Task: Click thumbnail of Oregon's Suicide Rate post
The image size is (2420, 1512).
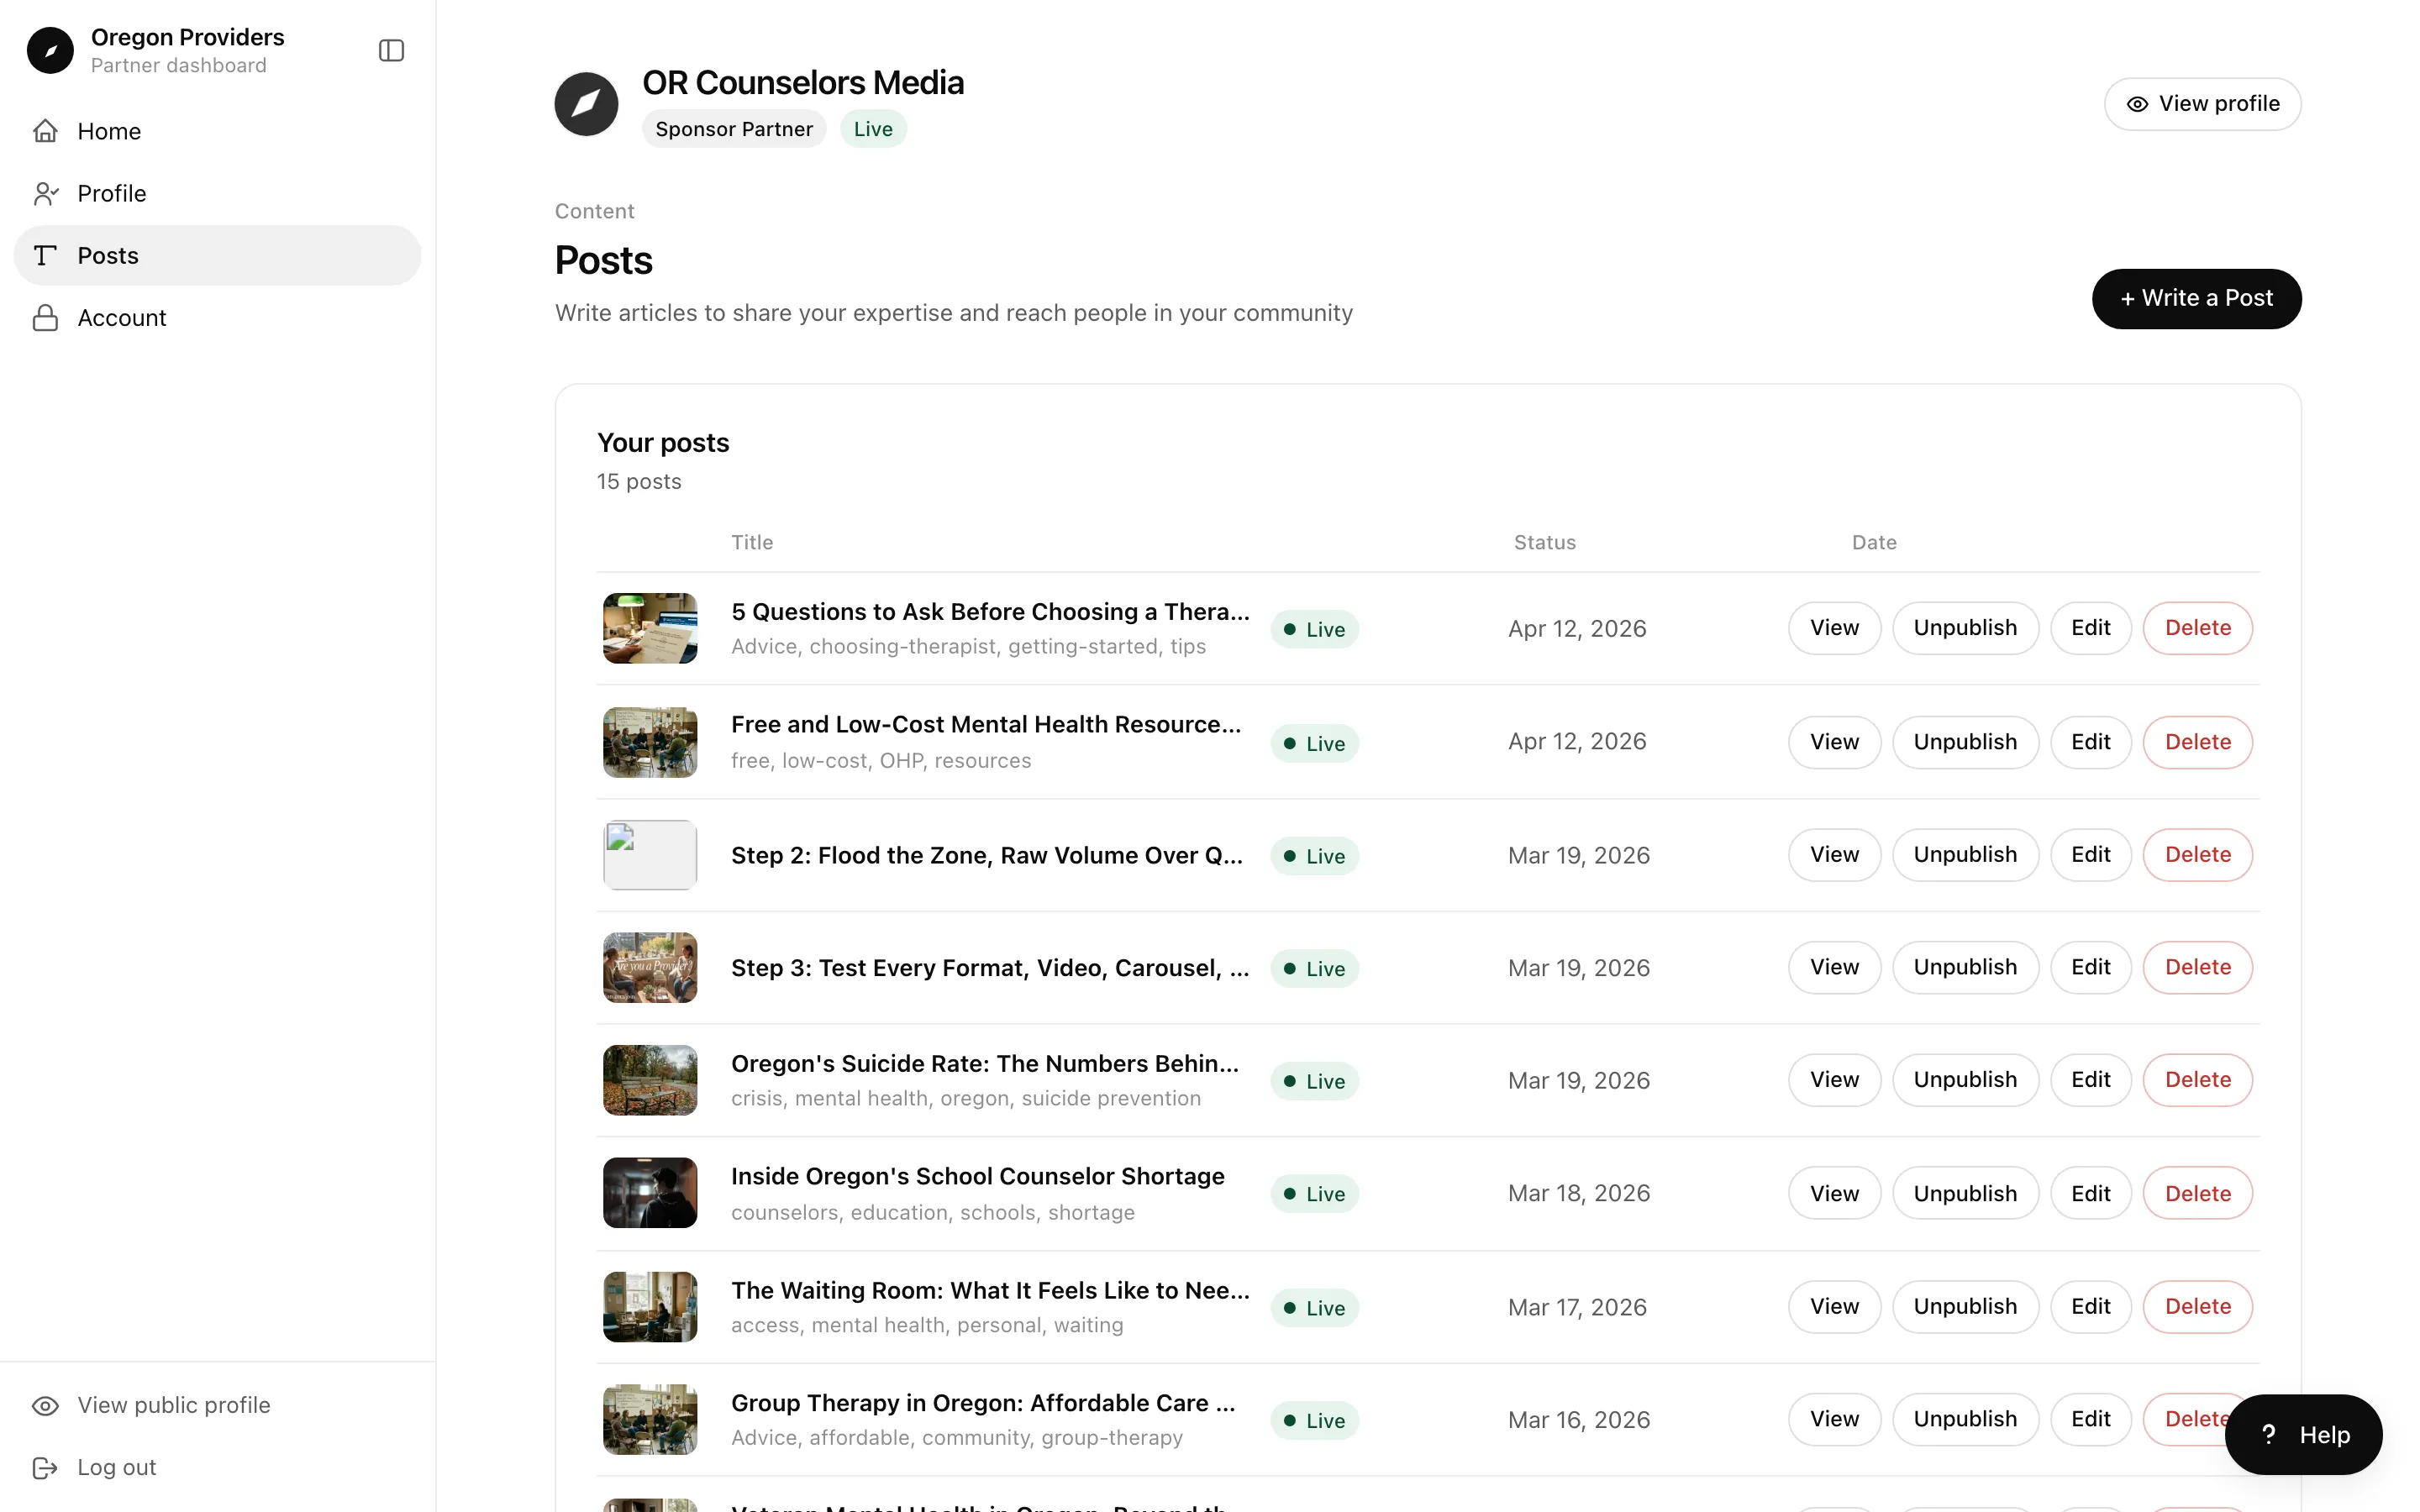Action: (x=650, y=1080)
